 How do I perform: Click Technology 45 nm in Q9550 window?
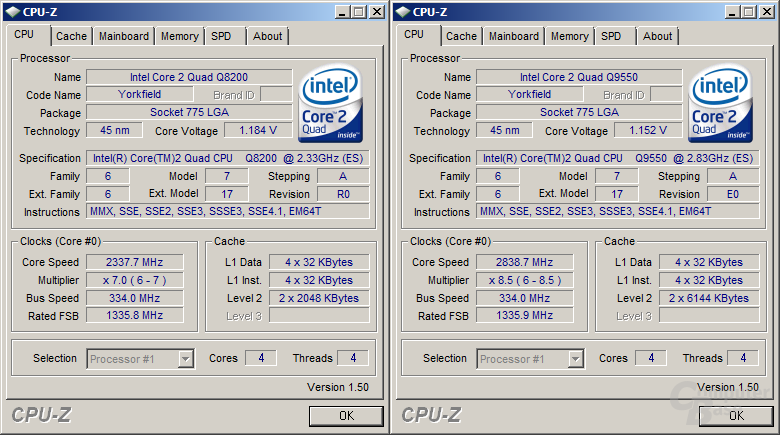(504, 130)
